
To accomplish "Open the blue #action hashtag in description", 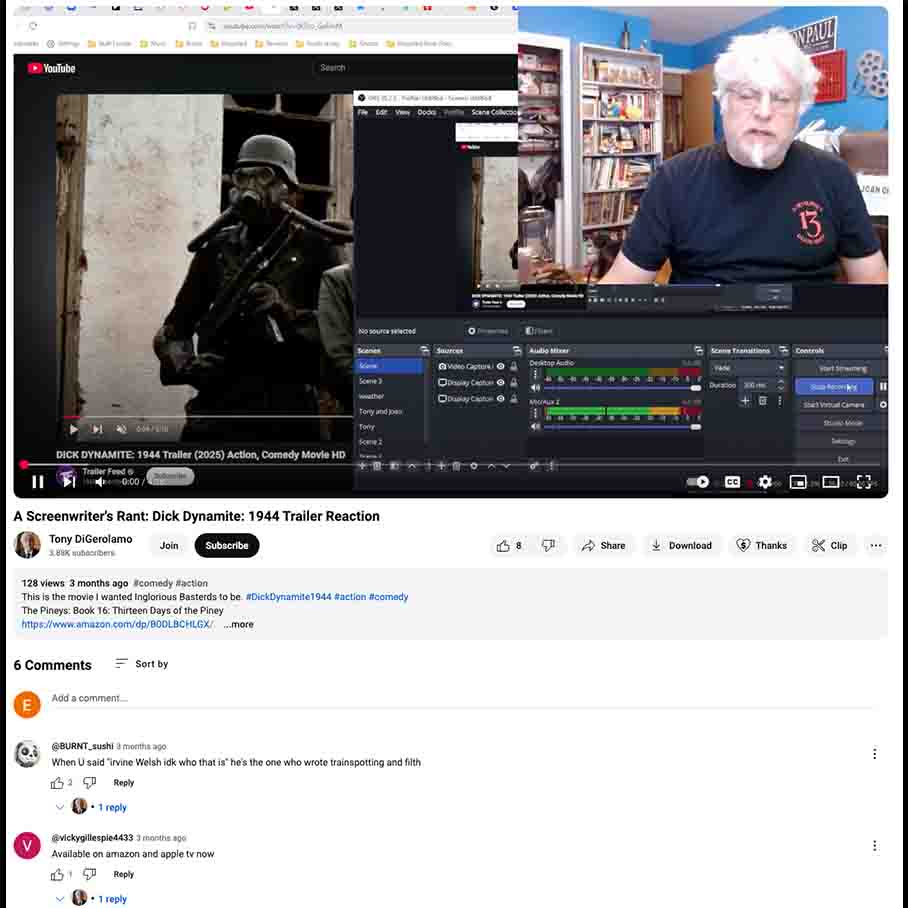I will click(350, 596).
